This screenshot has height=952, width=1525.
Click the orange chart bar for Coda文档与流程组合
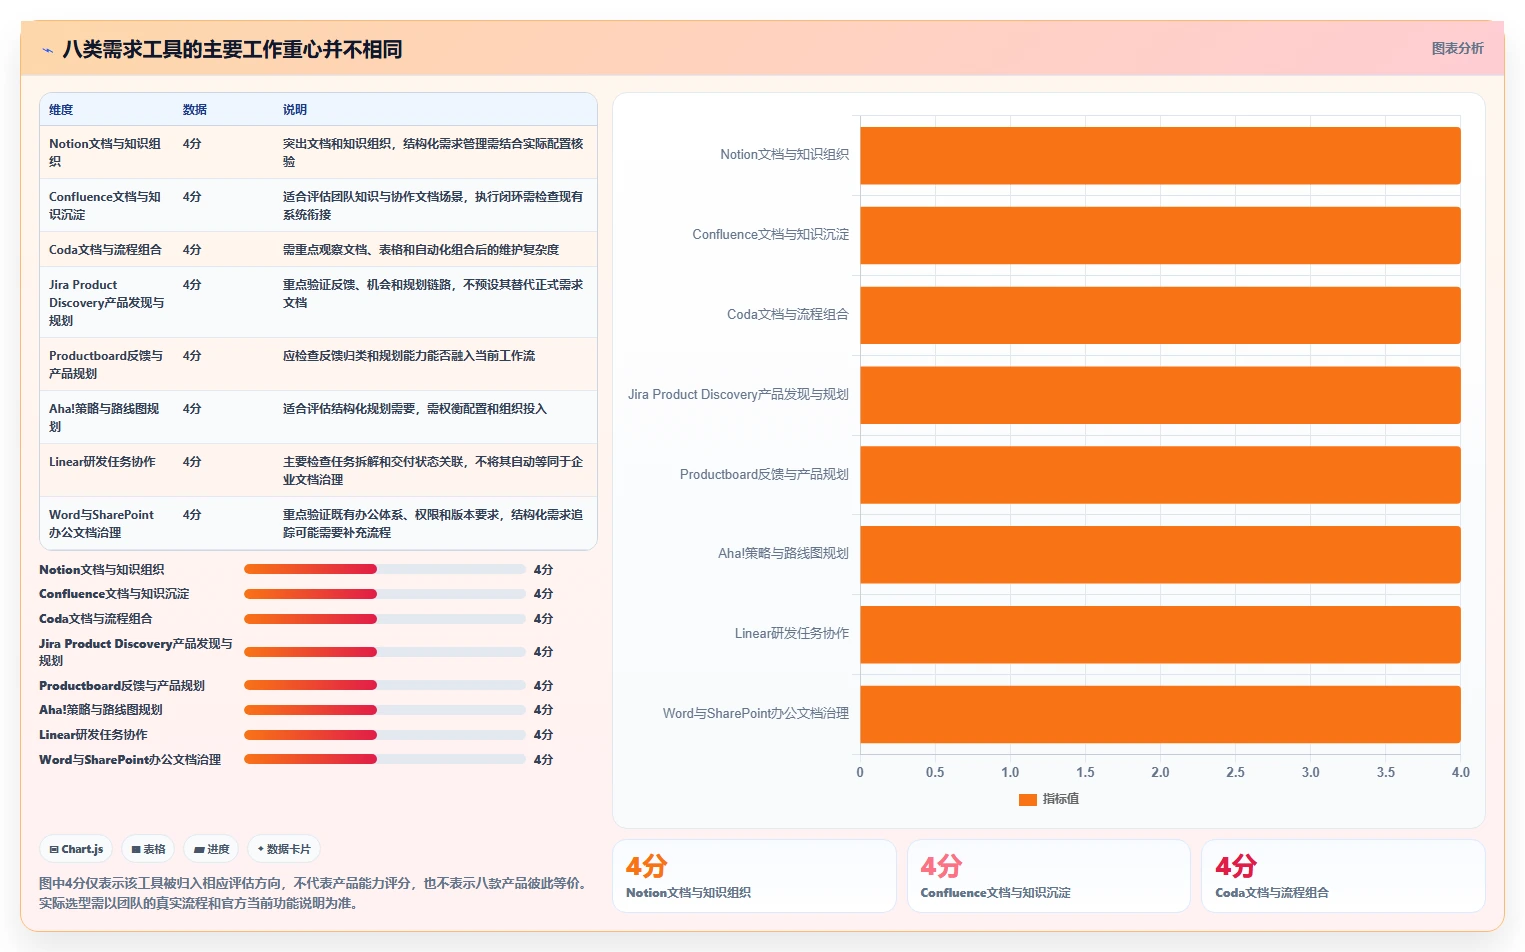(x=1160, y=315)
